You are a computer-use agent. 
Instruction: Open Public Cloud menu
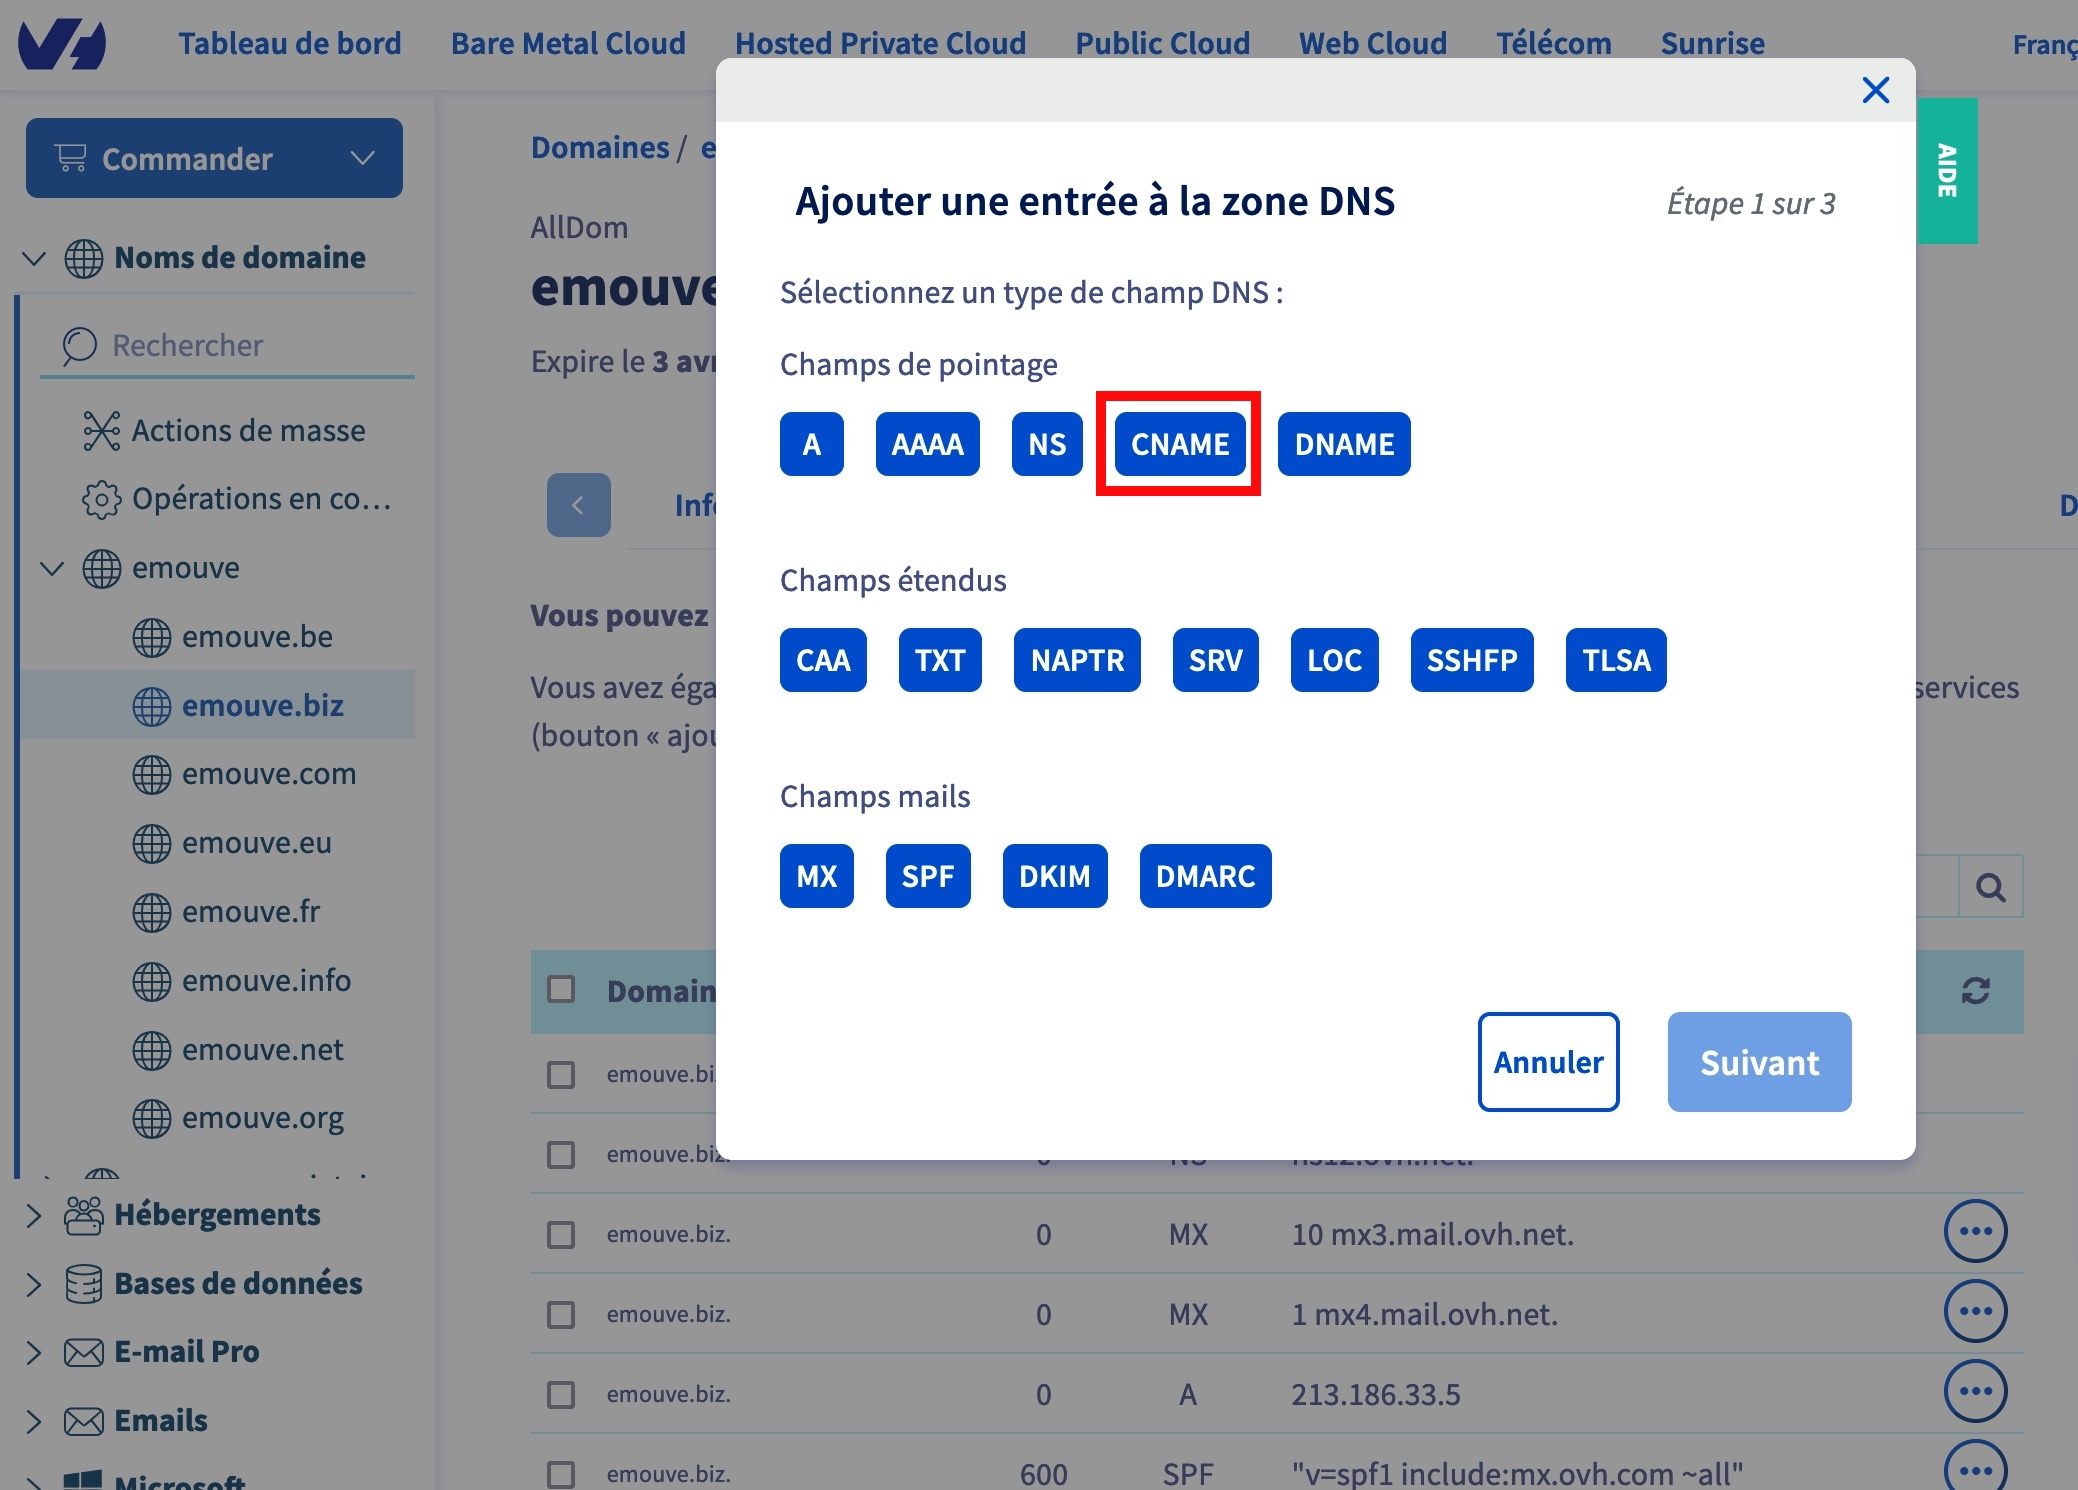coord(1162,44)
